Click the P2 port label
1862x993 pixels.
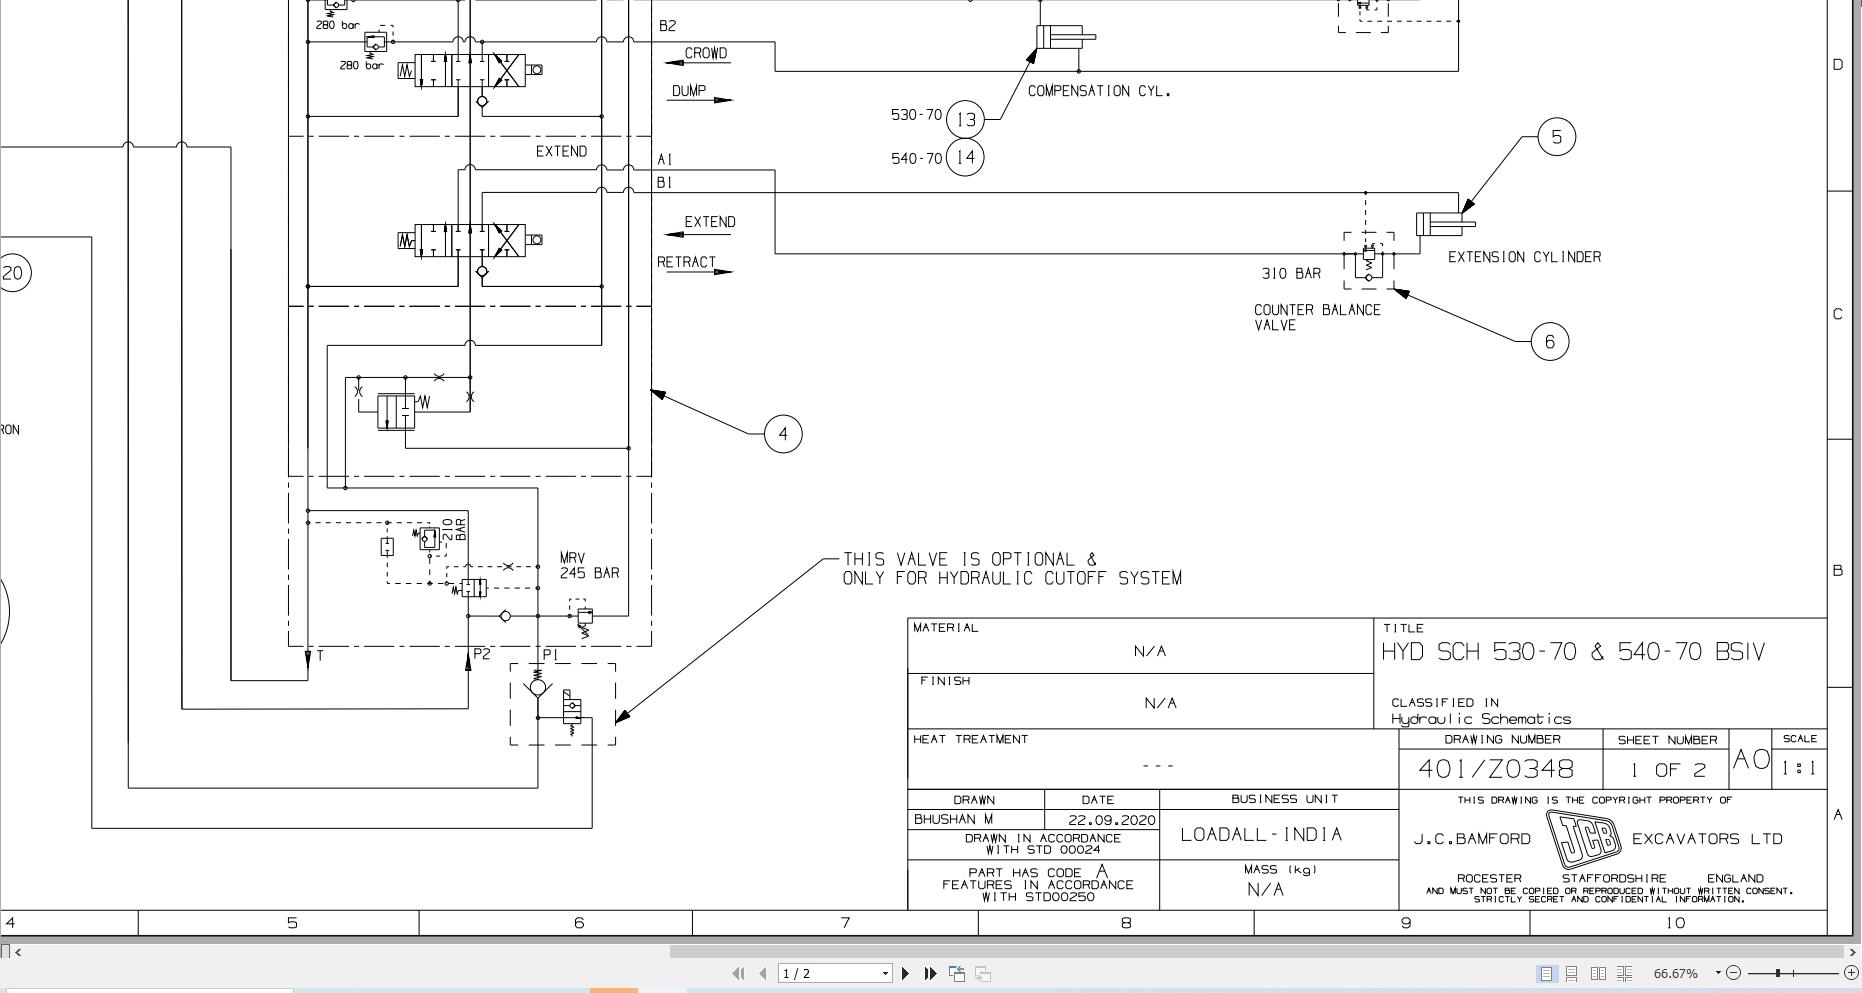(482, 654)
